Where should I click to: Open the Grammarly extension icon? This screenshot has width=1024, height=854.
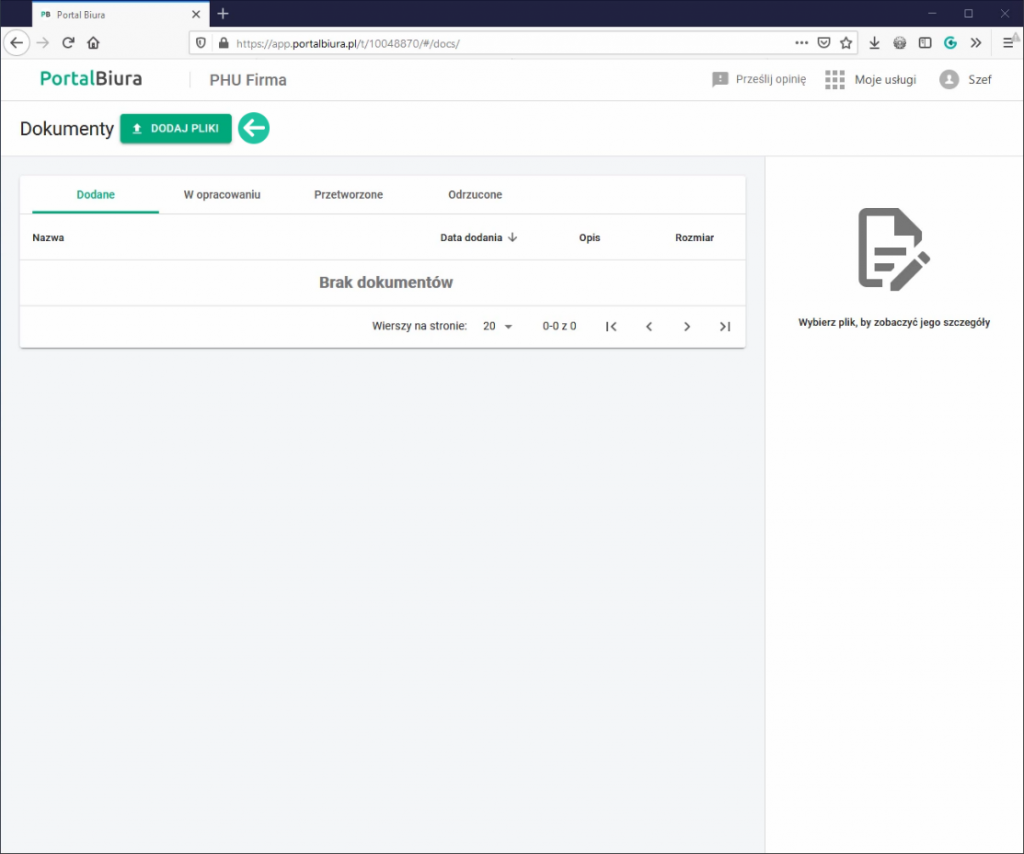(x=950, y=43)
